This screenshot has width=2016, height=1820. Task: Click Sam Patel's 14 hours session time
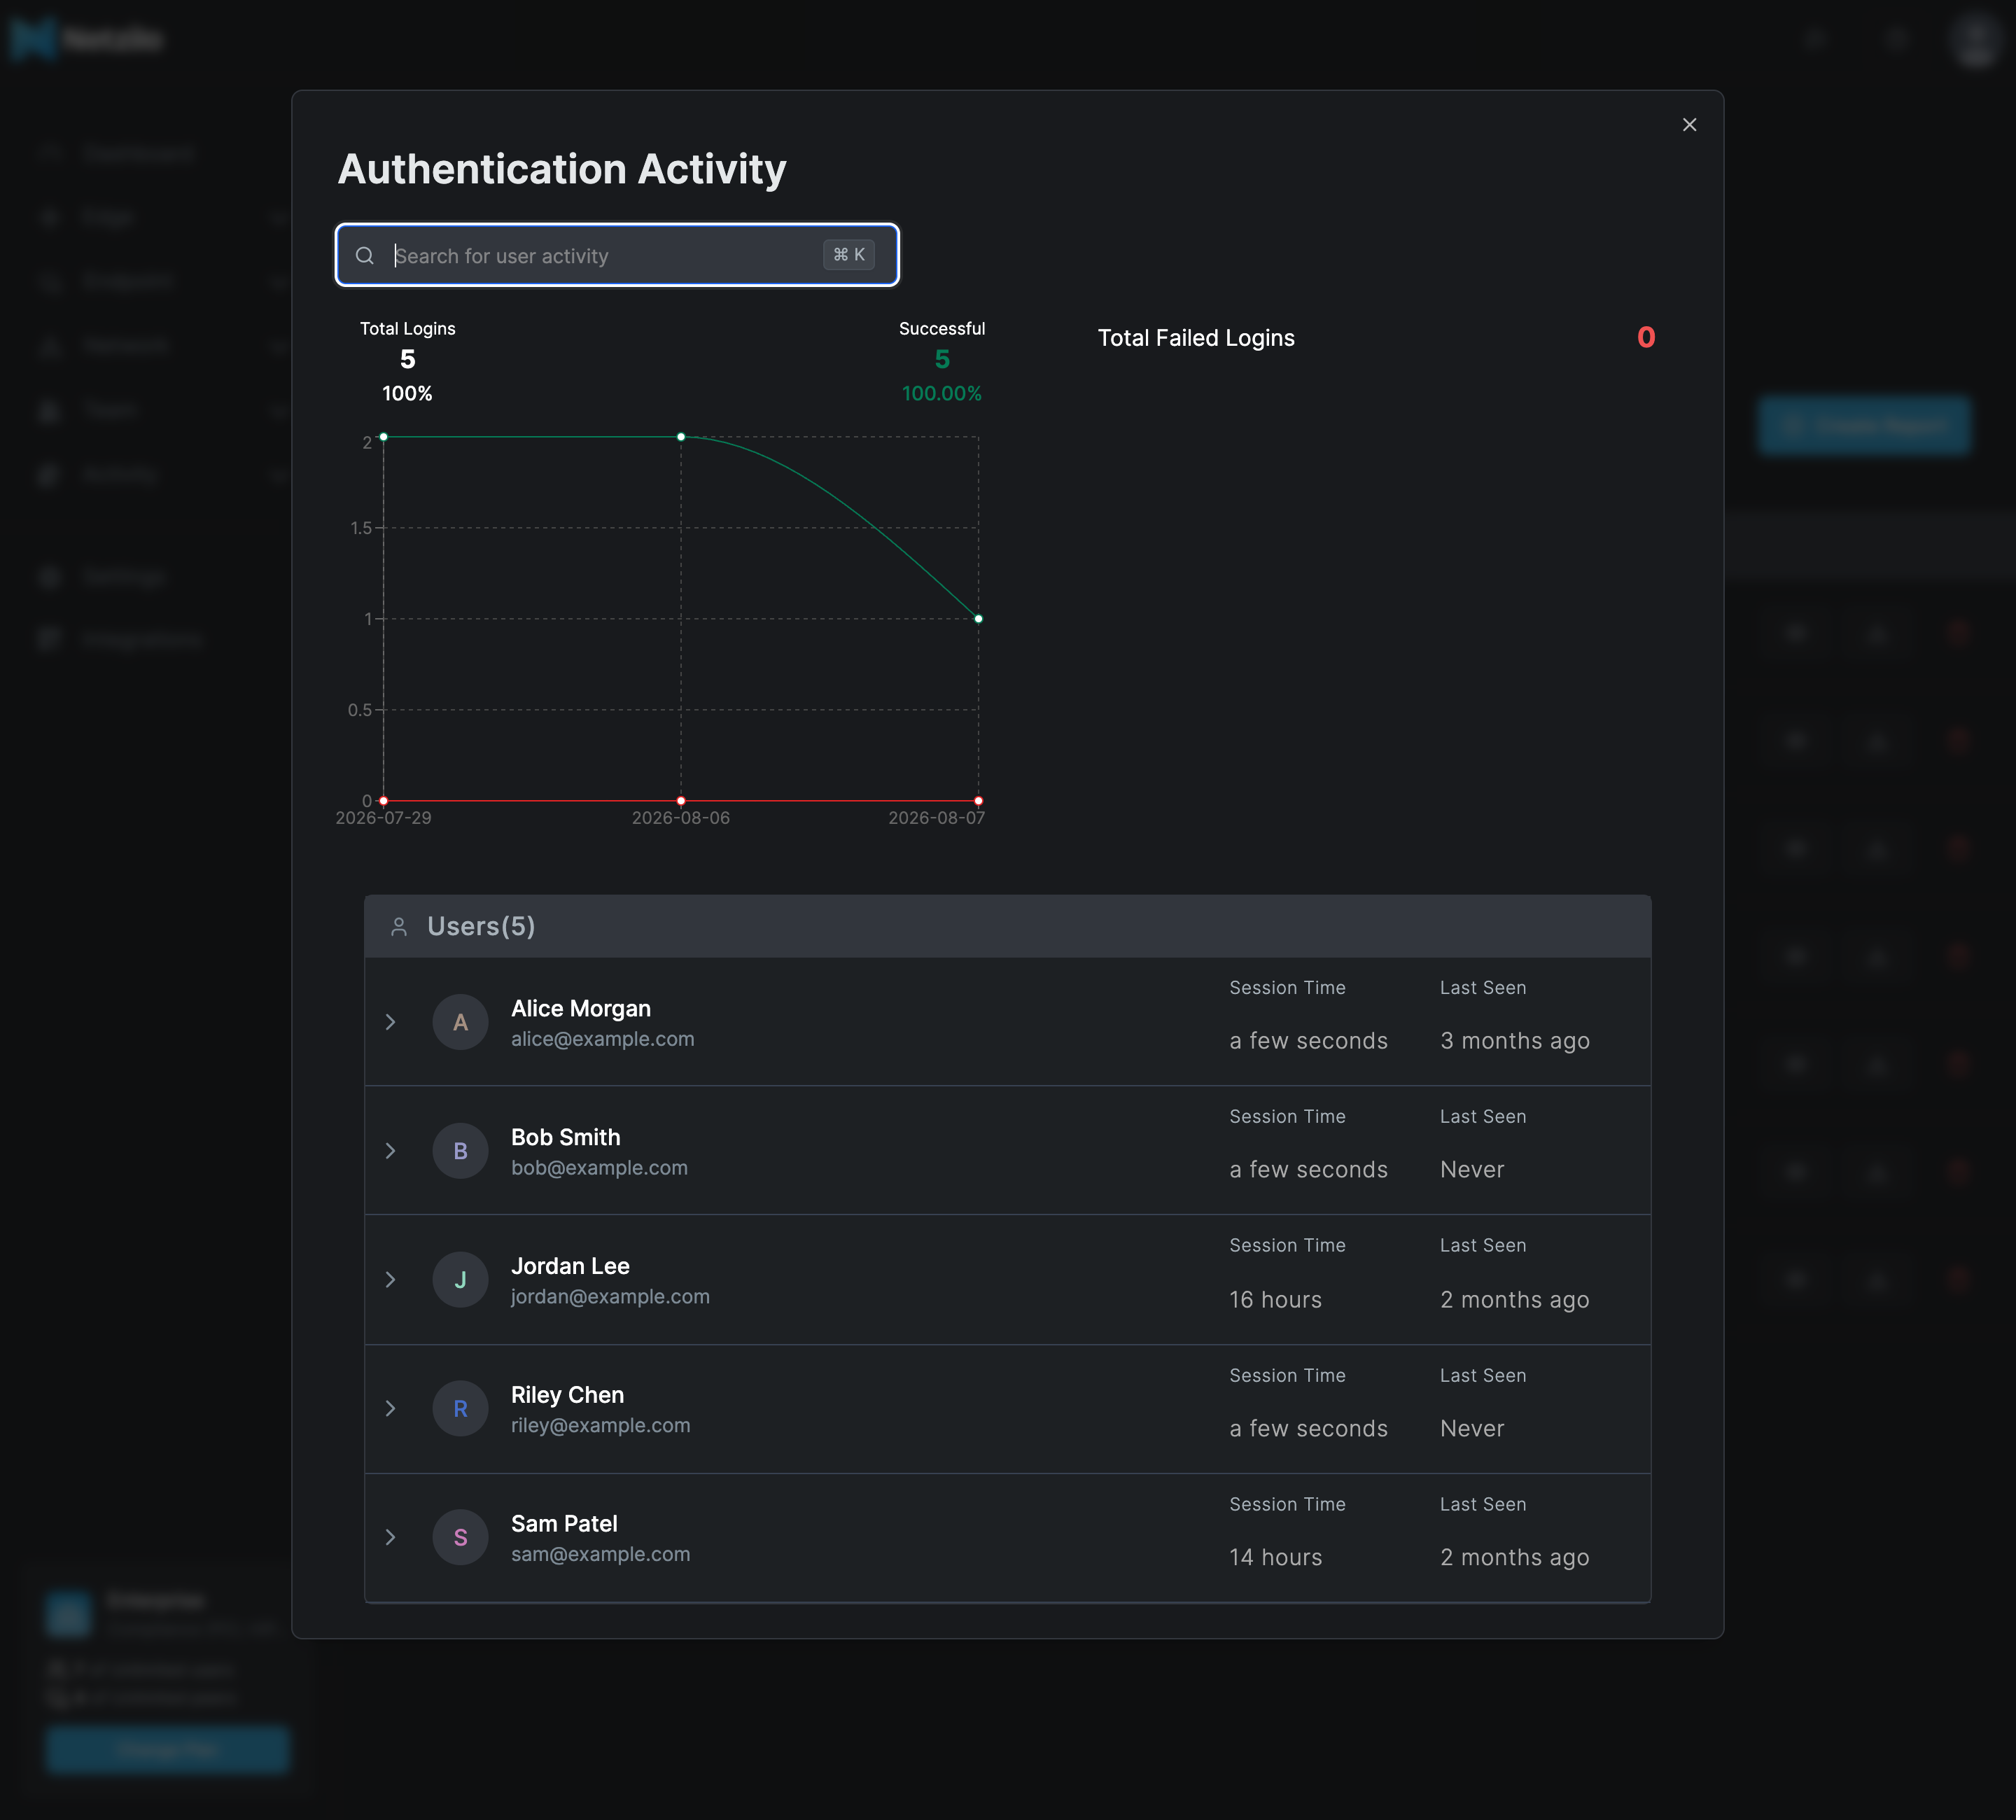[1276, 1558]
